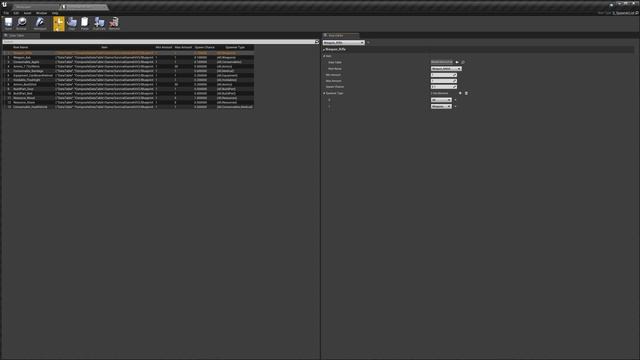Sort by the Spawn Chance column header
The width and height of the screenshot is (640, 360).
(204, 47)
